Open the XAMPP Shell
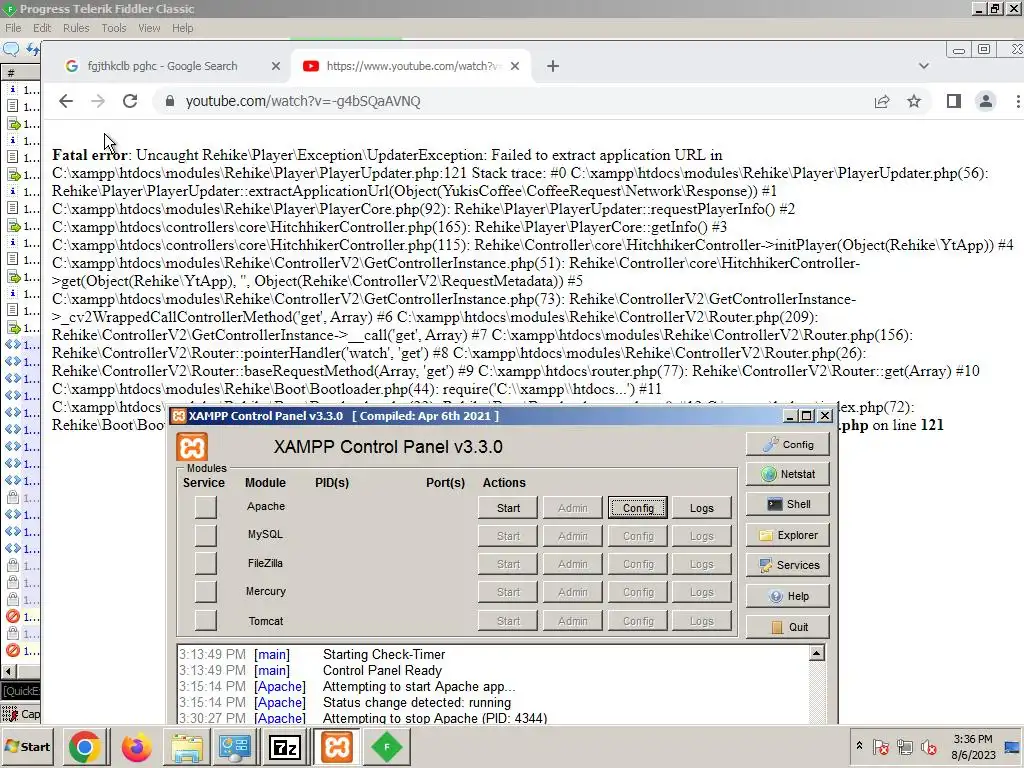Image resolution: width=1024 pixels, height=768 pixels. (x=788, y=504)
